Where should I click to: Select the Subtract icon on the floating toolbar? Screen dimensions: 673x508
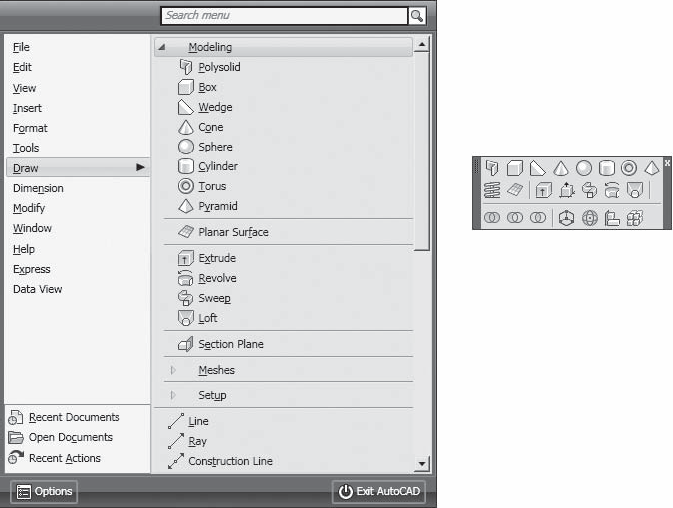(x=515, y=218)
